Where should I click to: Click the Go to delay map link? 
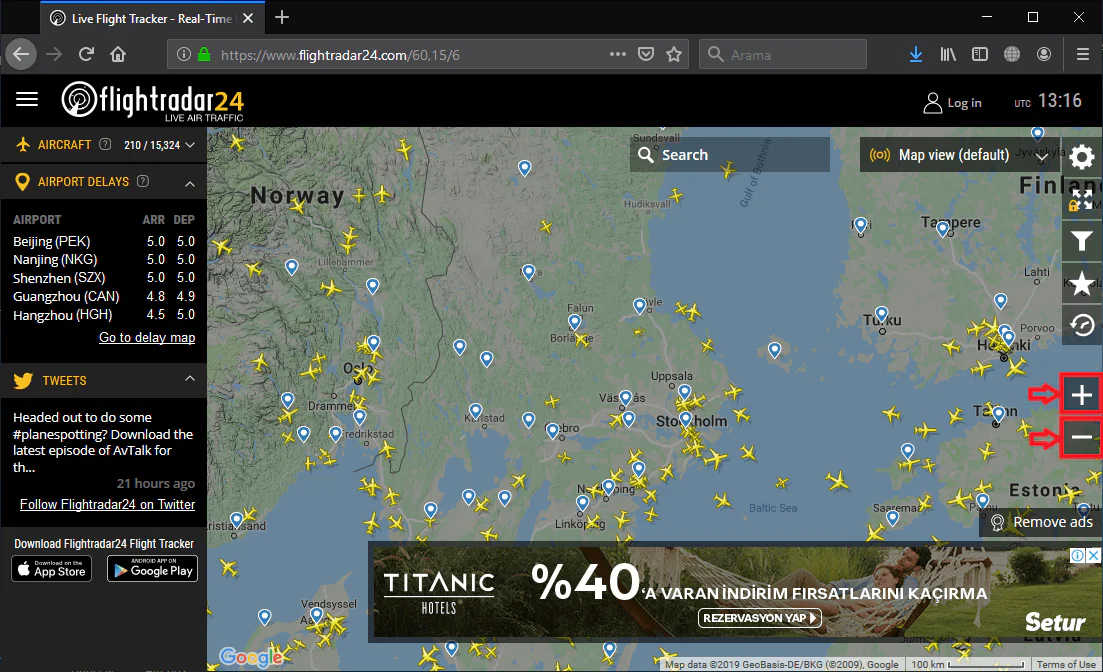point(147,338)
